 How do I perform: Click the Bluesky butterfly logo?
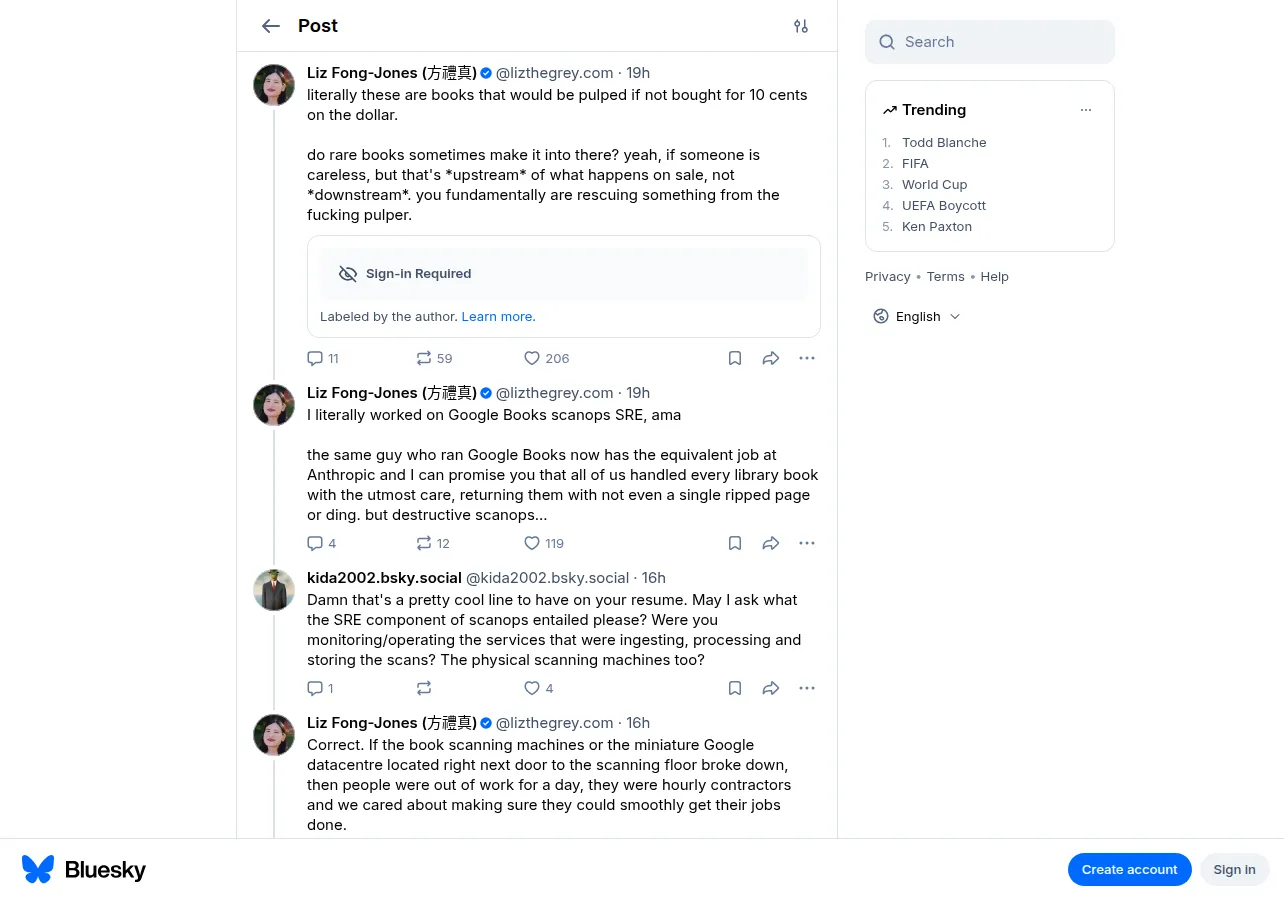(x=38, y=869)
